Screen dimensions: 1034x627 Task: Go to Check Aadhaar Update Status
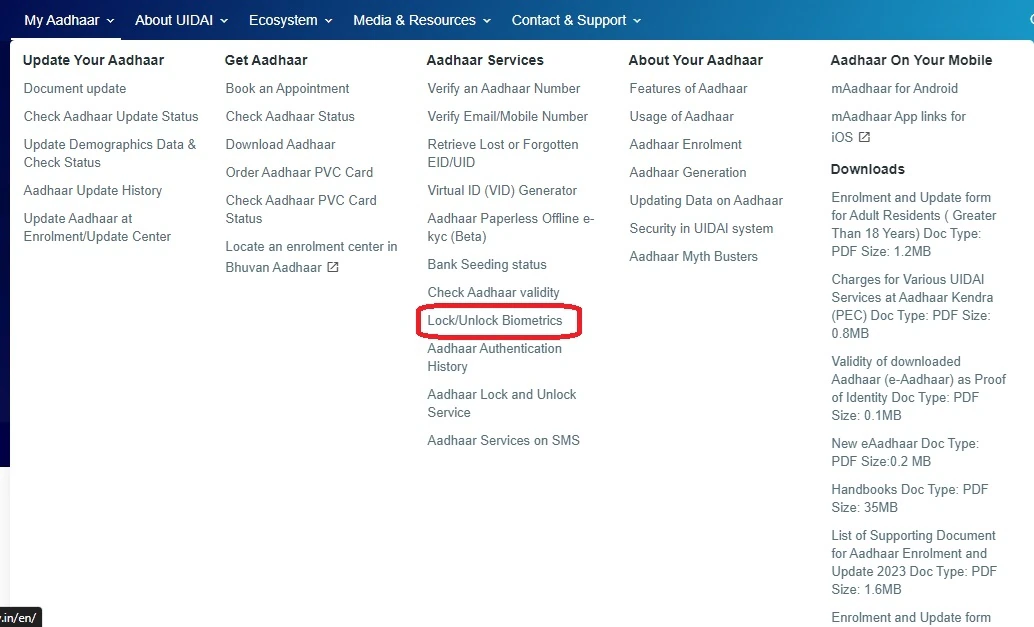tap(111, 117)
